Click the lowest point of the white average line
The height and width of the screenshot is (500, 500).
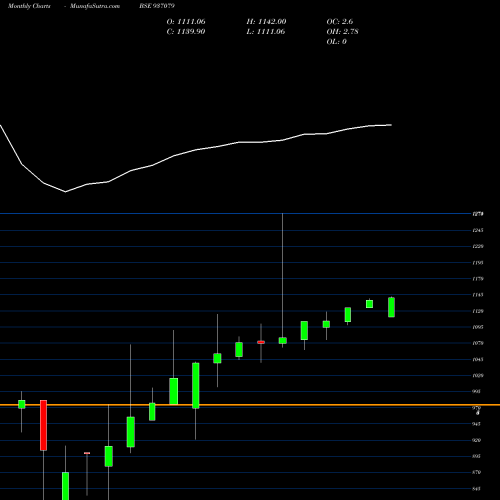pos(65,192)
